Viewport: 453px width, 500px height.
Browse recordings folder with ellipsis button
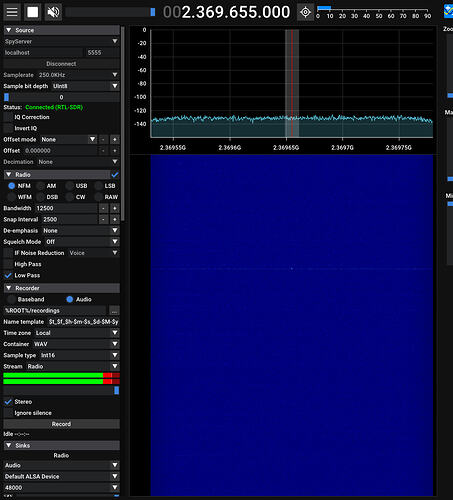point(114,311)
